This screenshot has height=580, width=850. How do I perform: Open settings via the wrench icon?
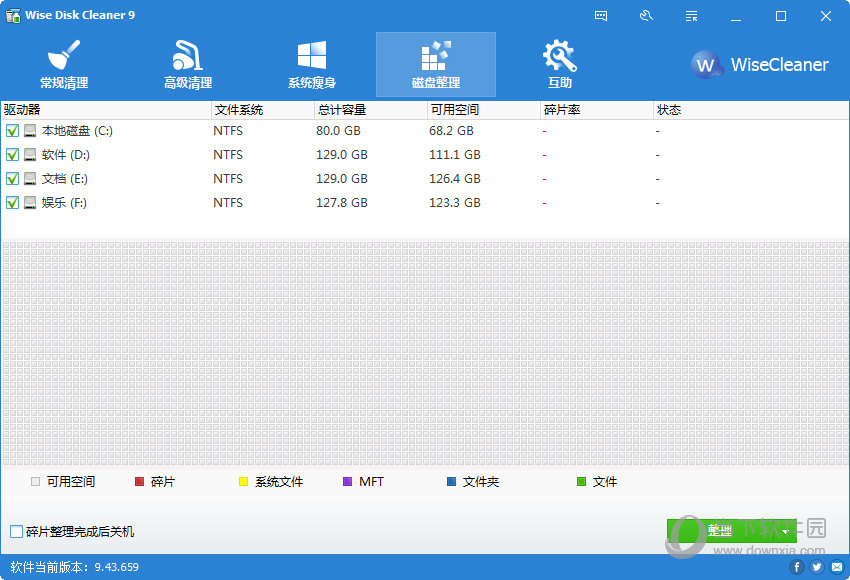[x=646, y=16]
